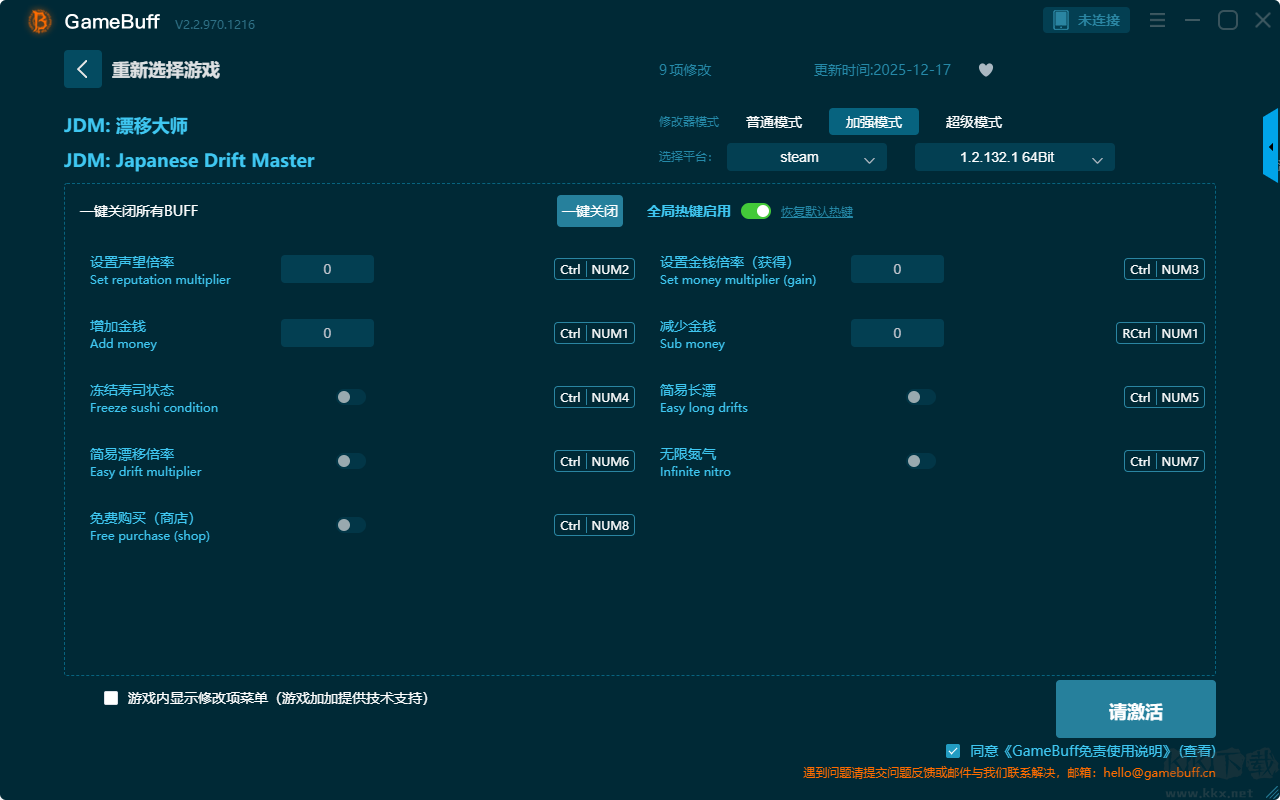Screen dimensions: 1280x800
Task: Toggle Infinite nitro switch
Action: (x=920, y=461)
